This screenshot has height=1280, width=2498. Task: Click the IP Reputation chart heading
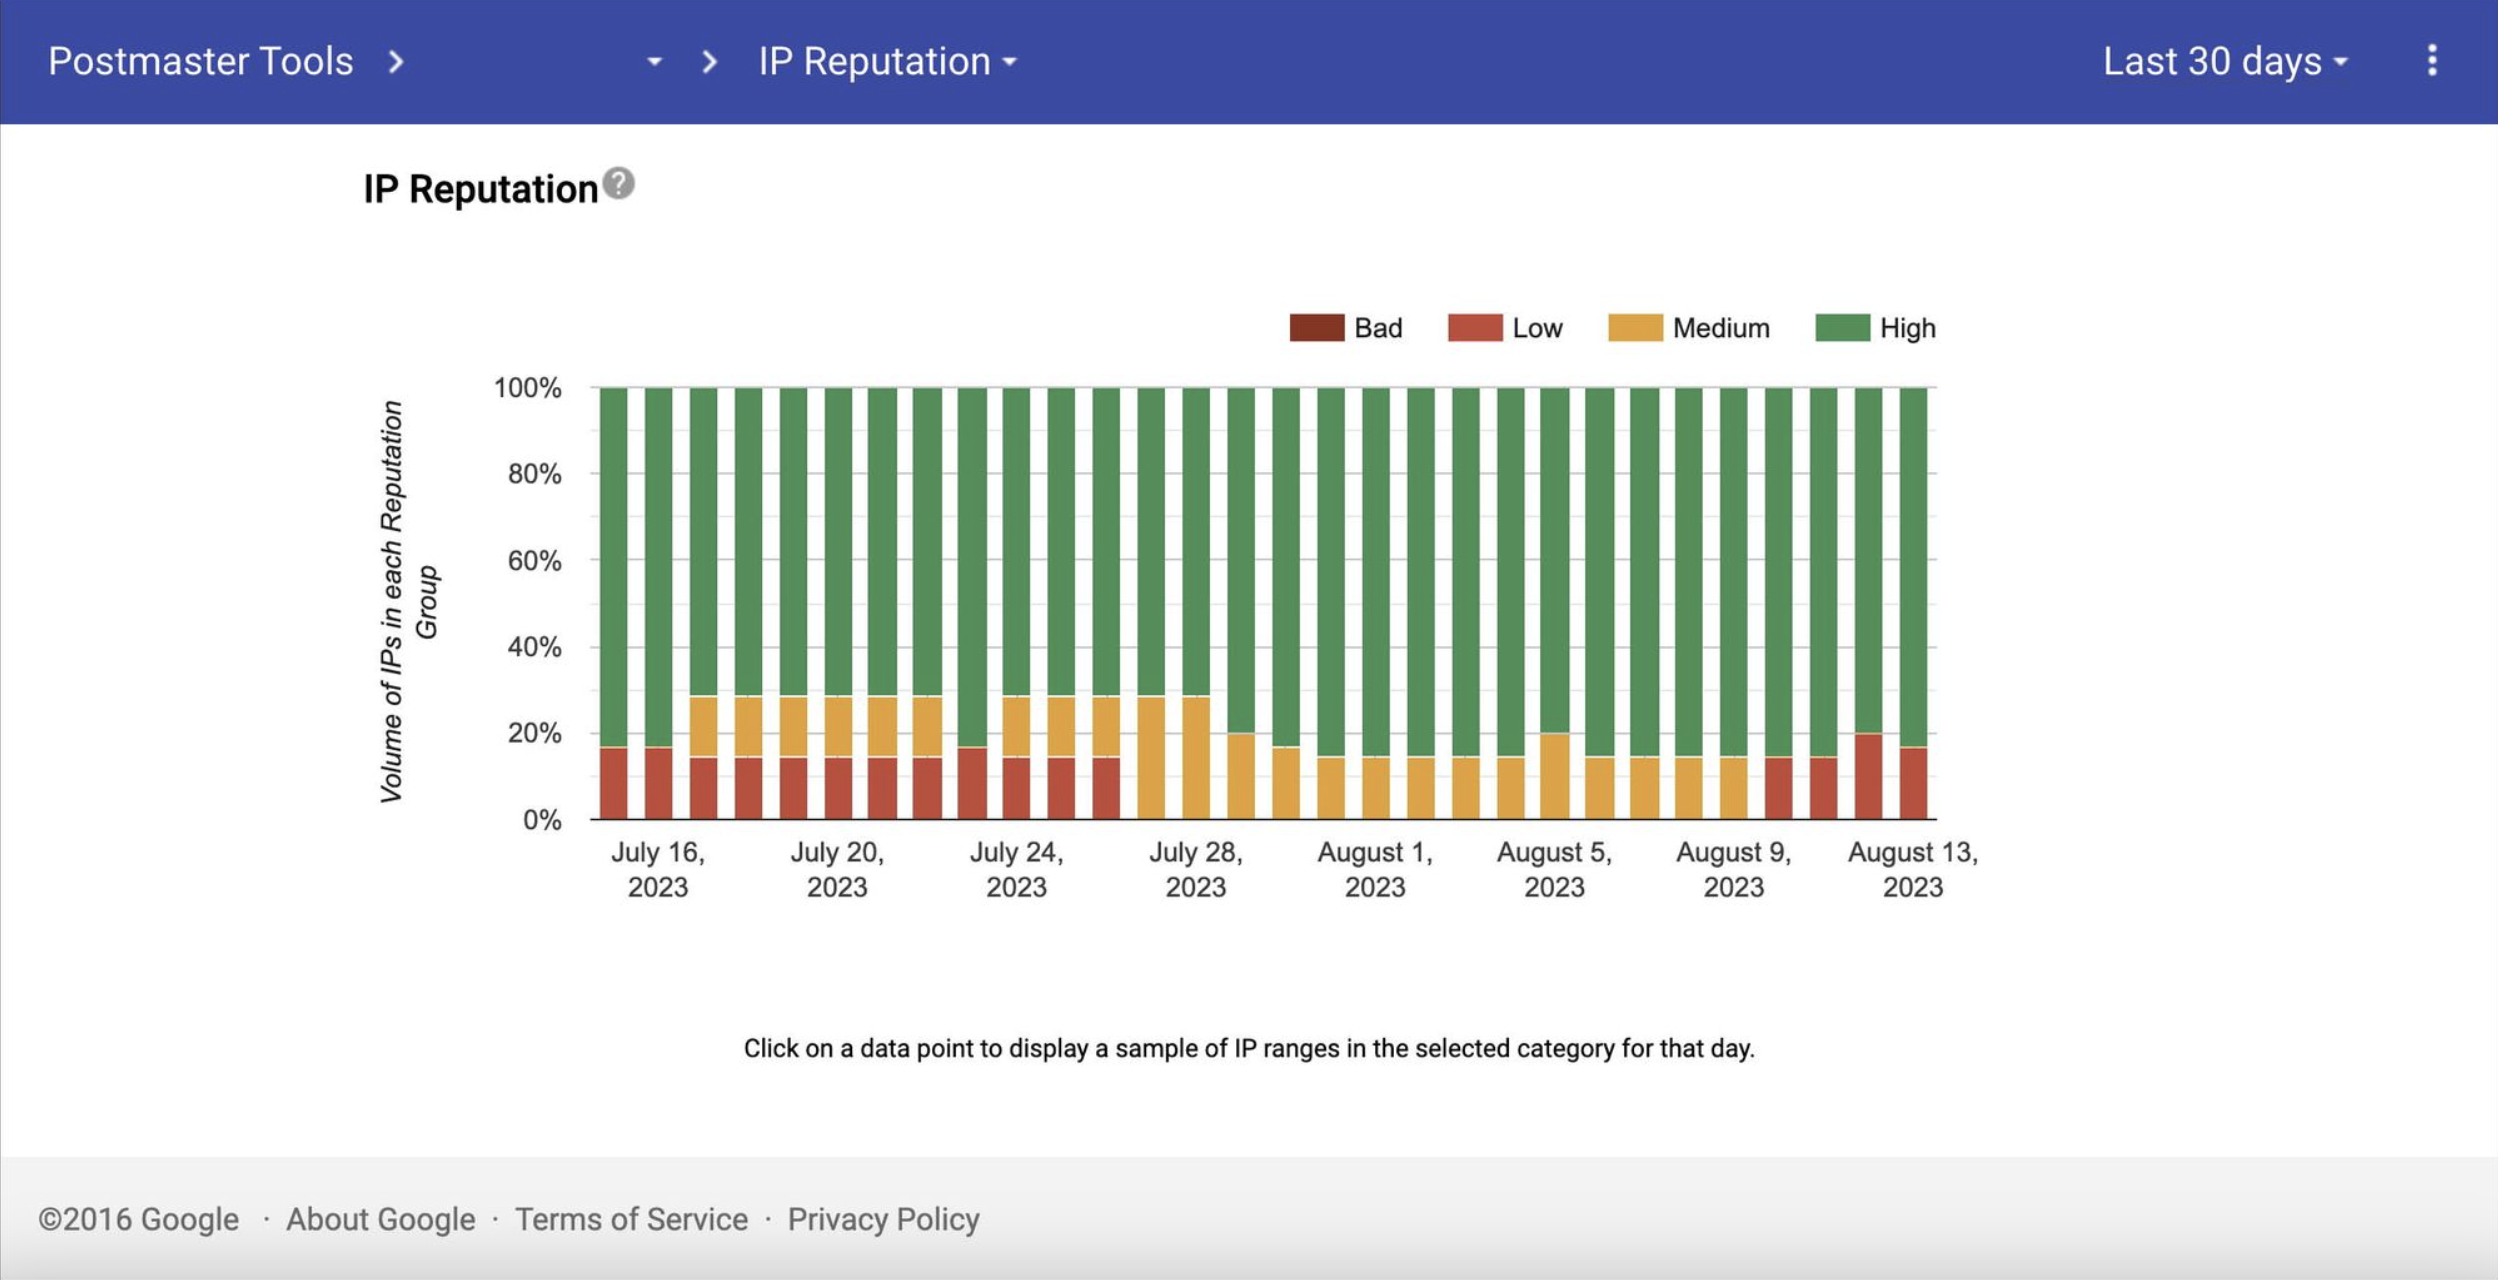click(x=480, y=189)
